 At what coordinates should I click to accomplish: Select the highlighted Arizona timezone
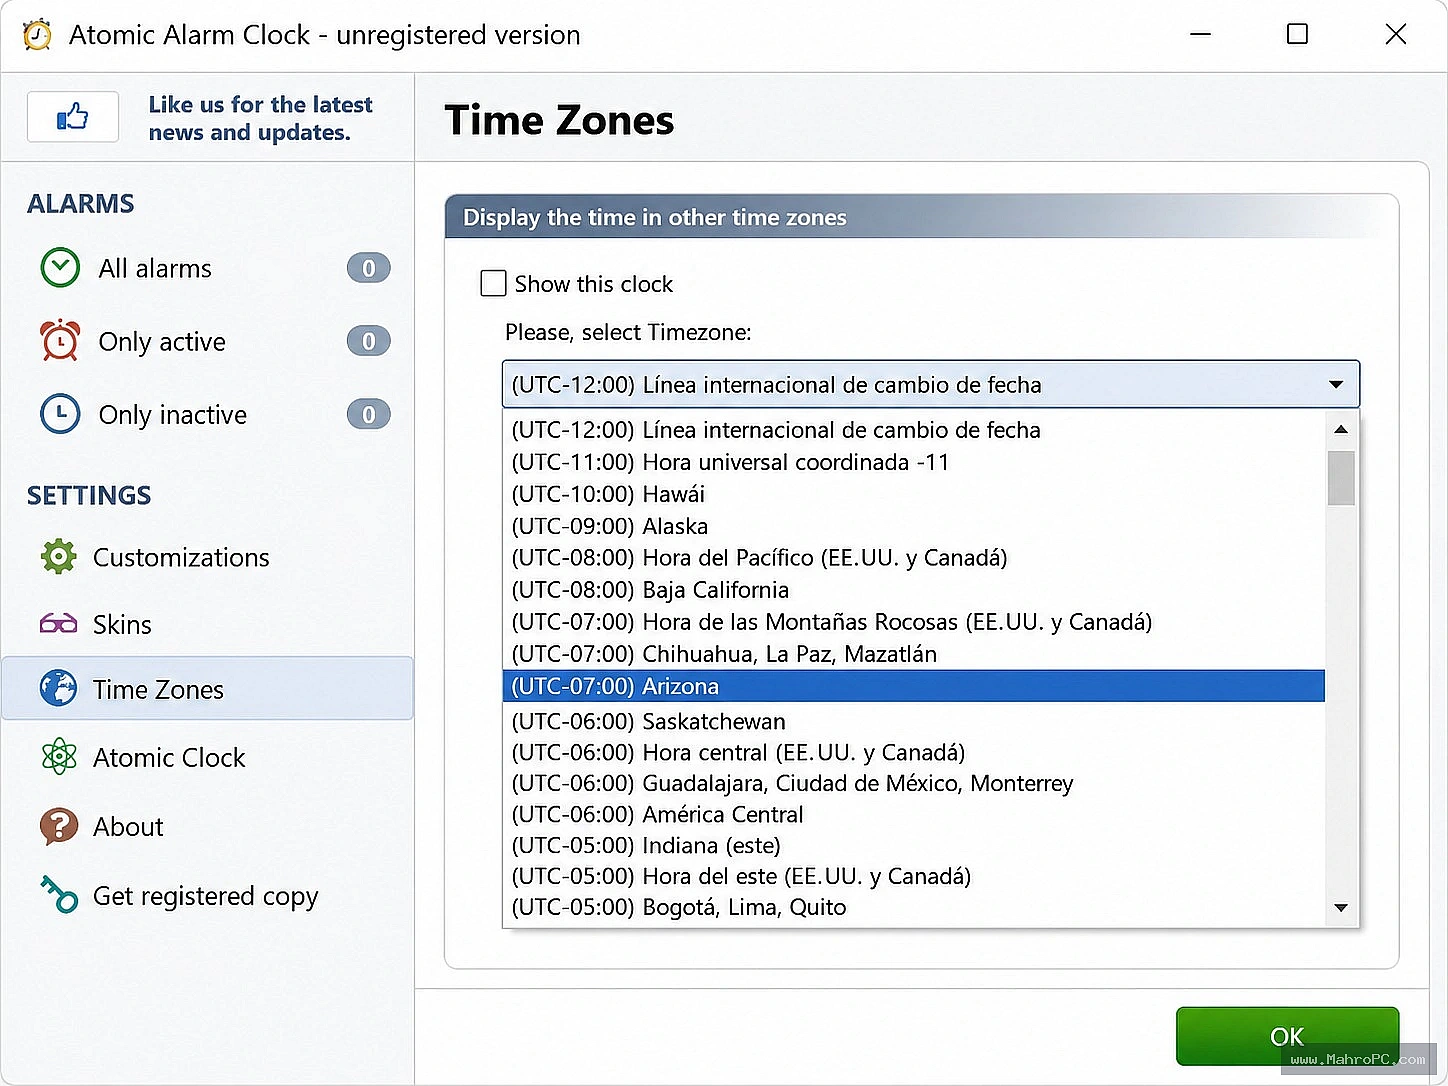pyautogui.click(x=913, y=686)
